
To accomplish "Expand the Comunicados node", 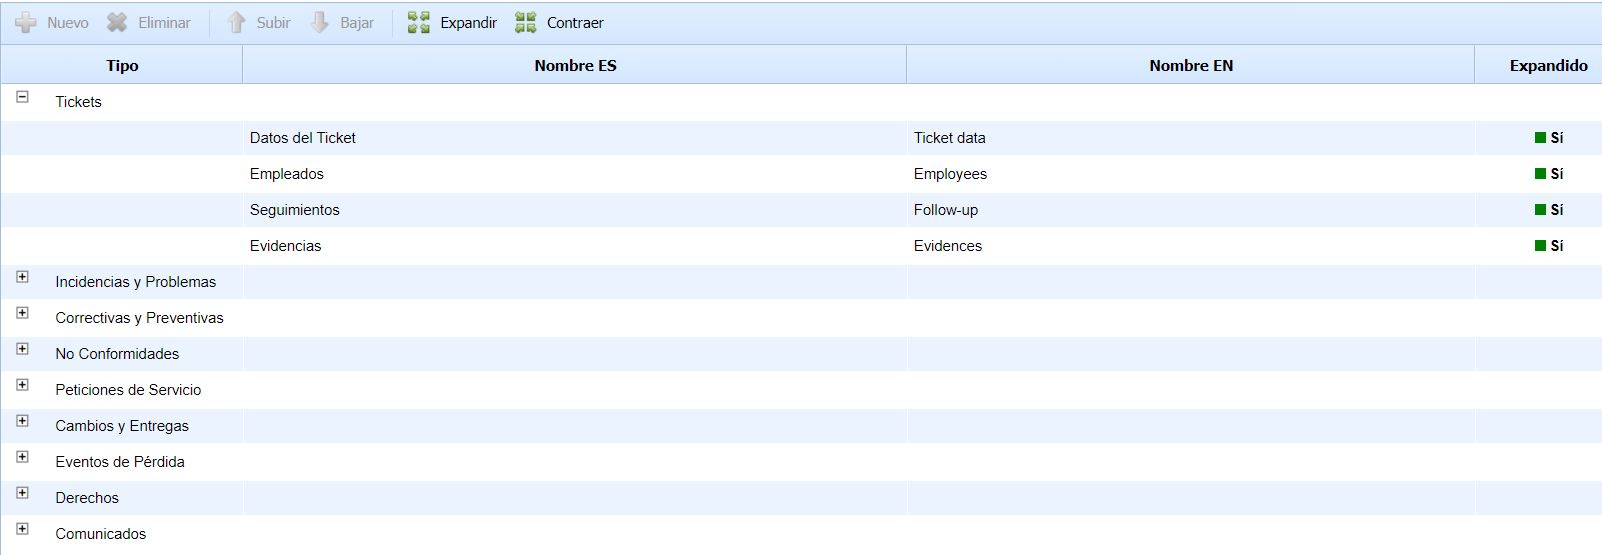I will coord(22,529).
